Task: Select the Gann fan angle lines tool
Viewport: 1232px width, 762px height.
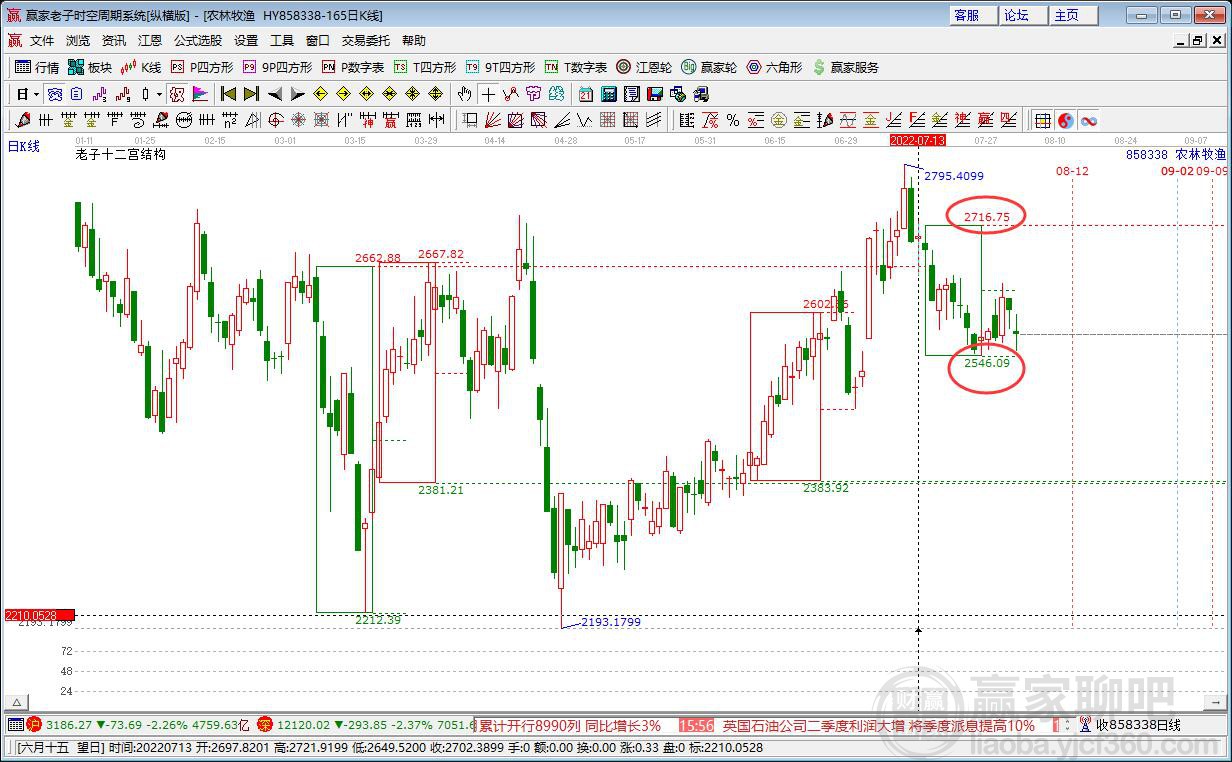Action: pyautogui.click(x=492, y=120)
